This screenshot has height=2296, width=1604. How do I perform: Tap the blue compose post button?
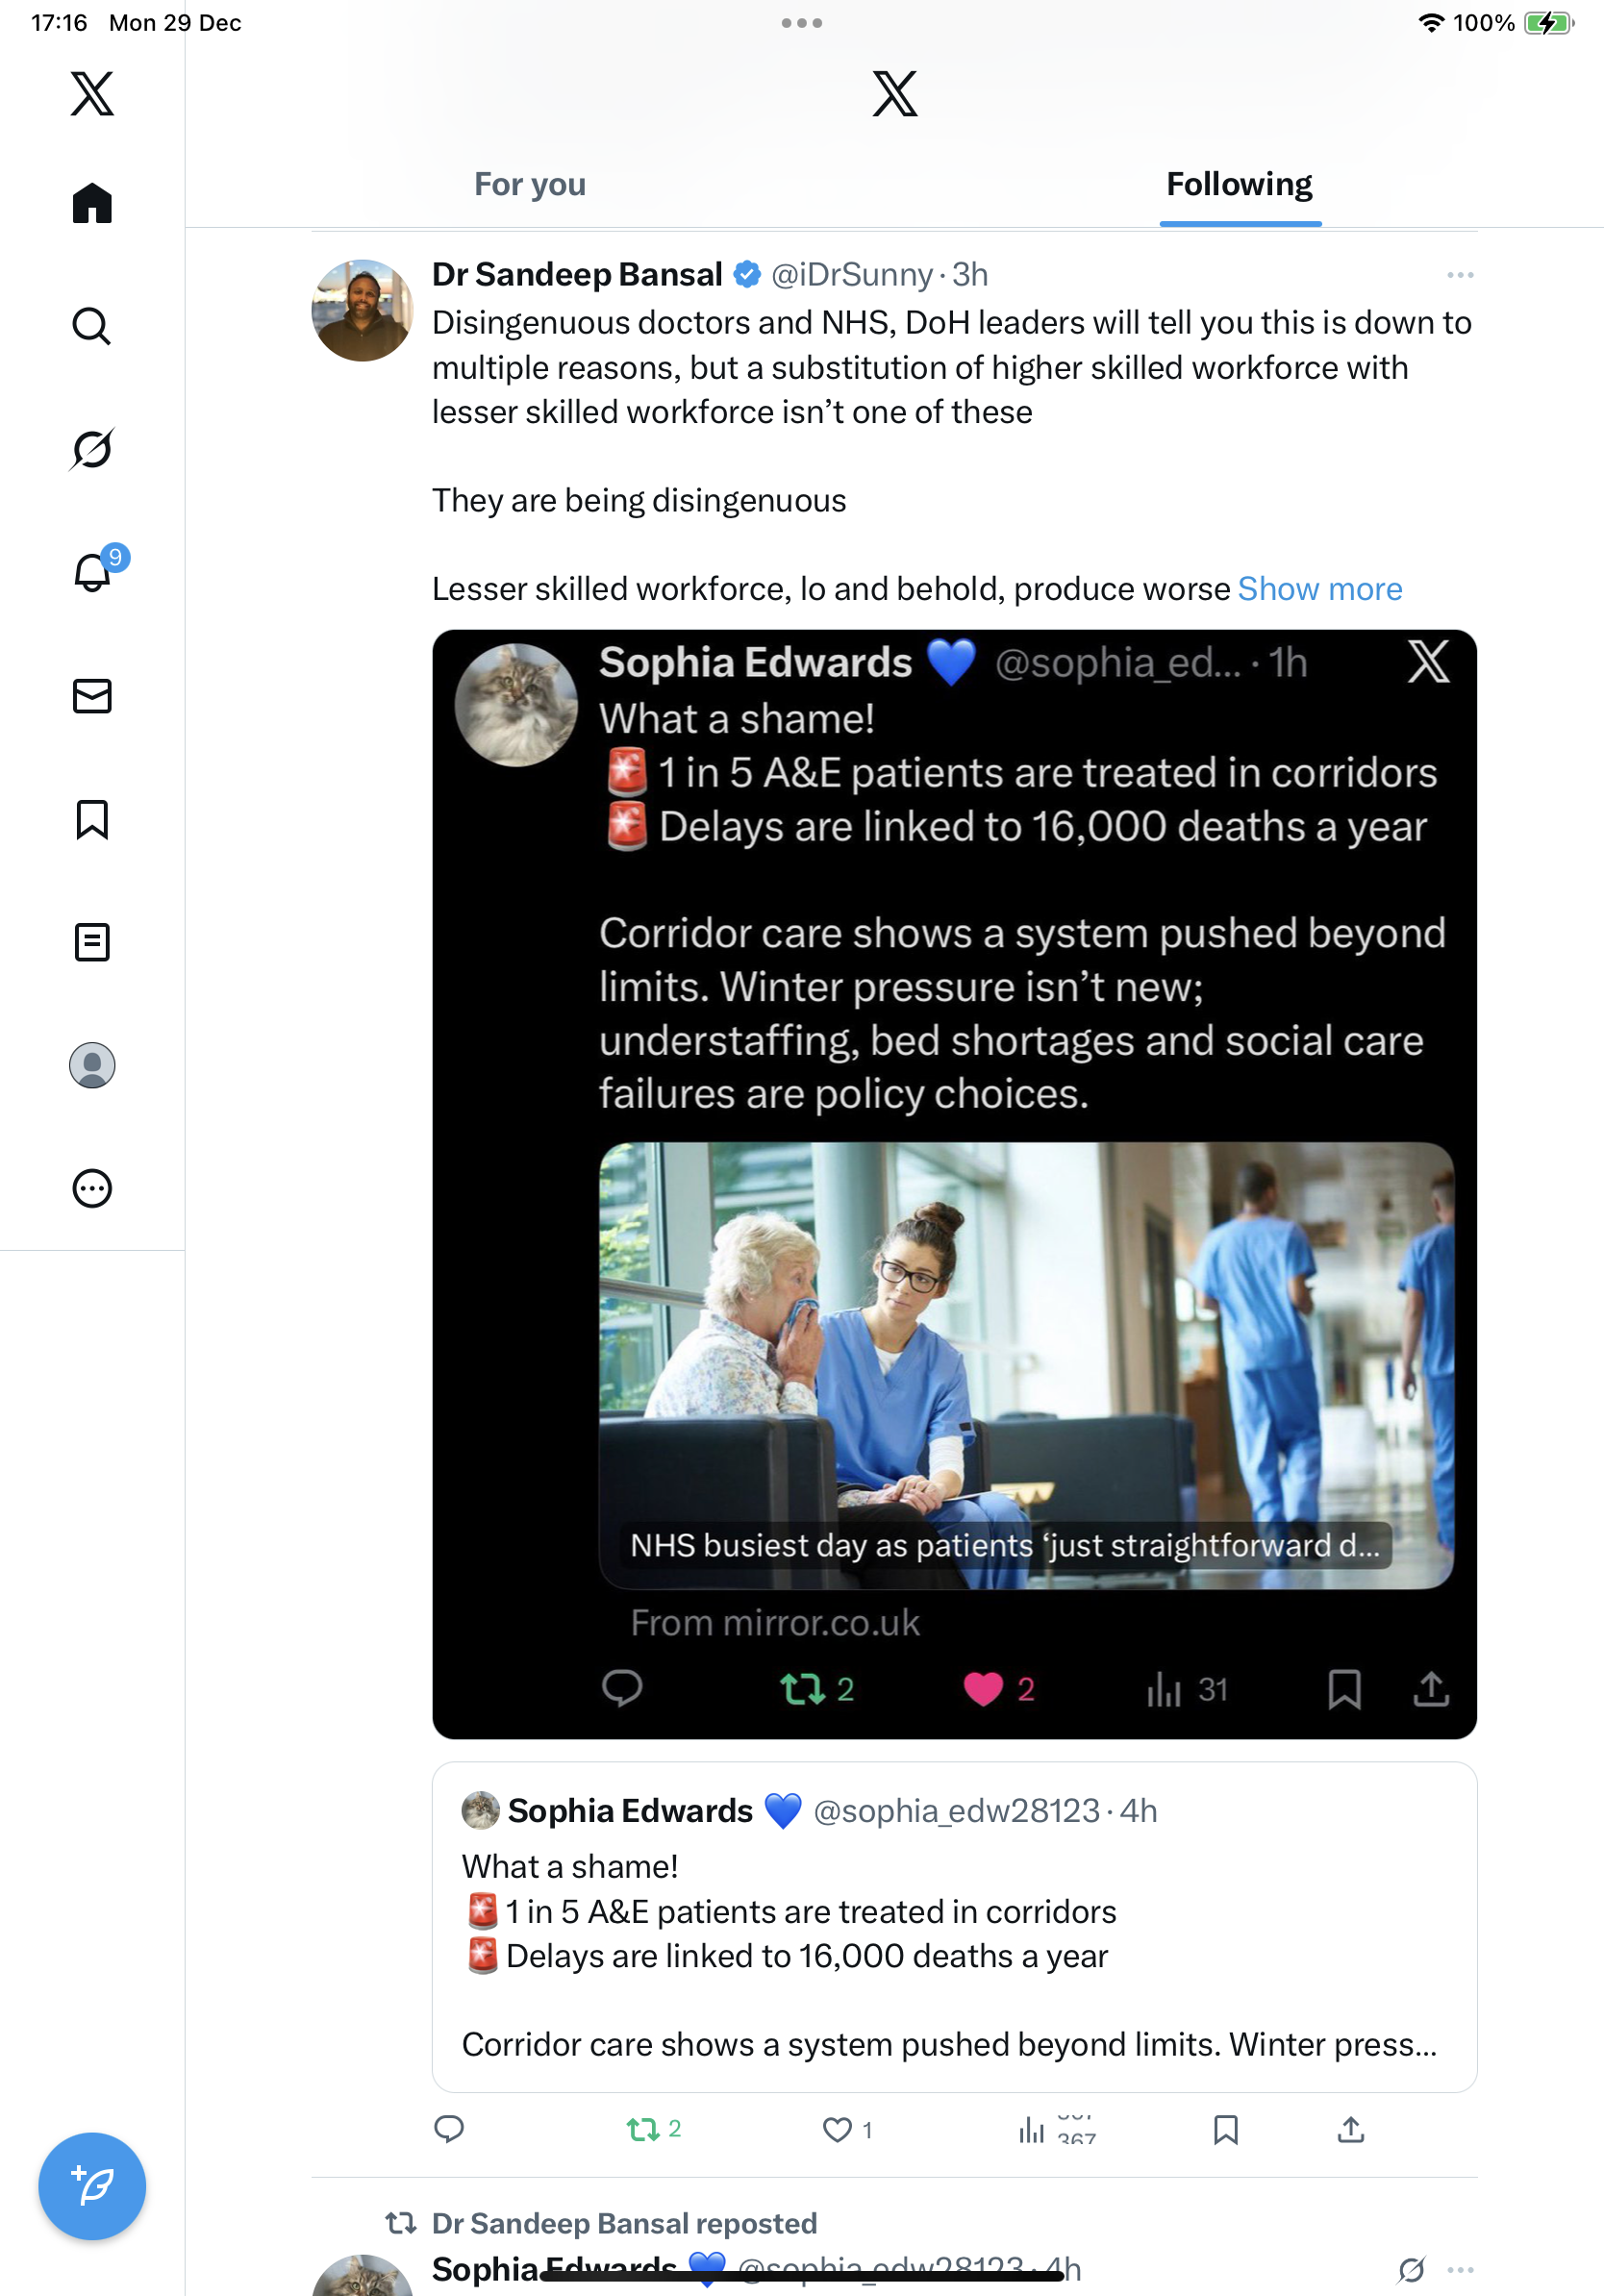[92, 2185]
